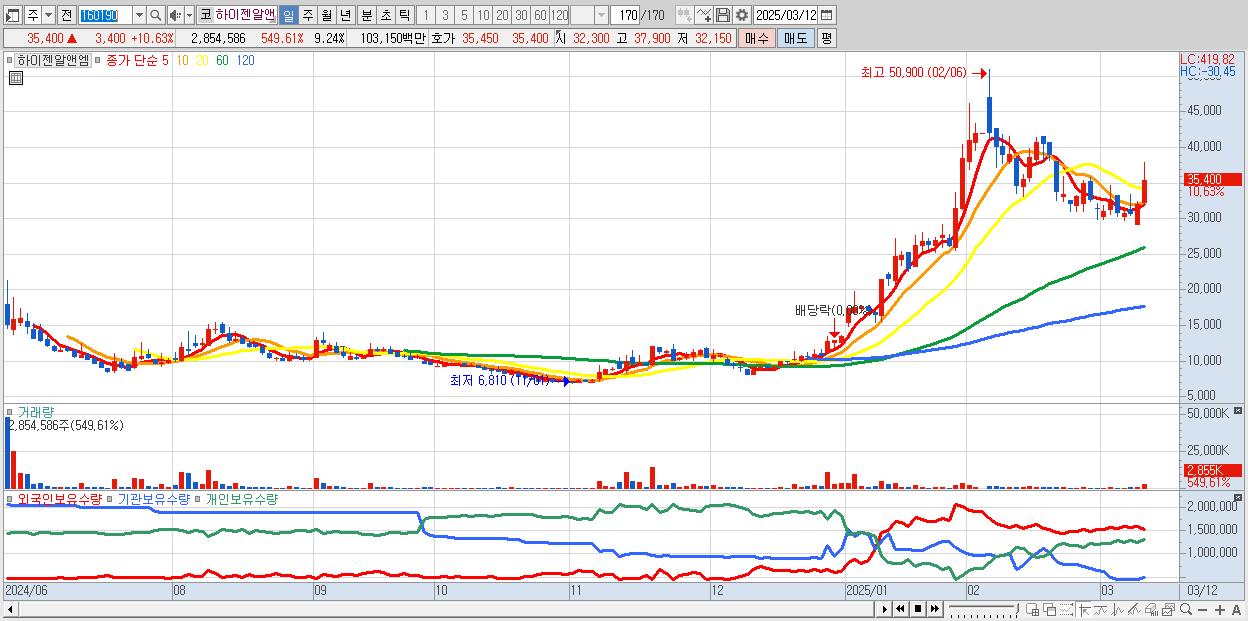Choose the 3 interval button
Image resolution: width=1248 pixels, height=621 pixels.
(x=444, y=15)
